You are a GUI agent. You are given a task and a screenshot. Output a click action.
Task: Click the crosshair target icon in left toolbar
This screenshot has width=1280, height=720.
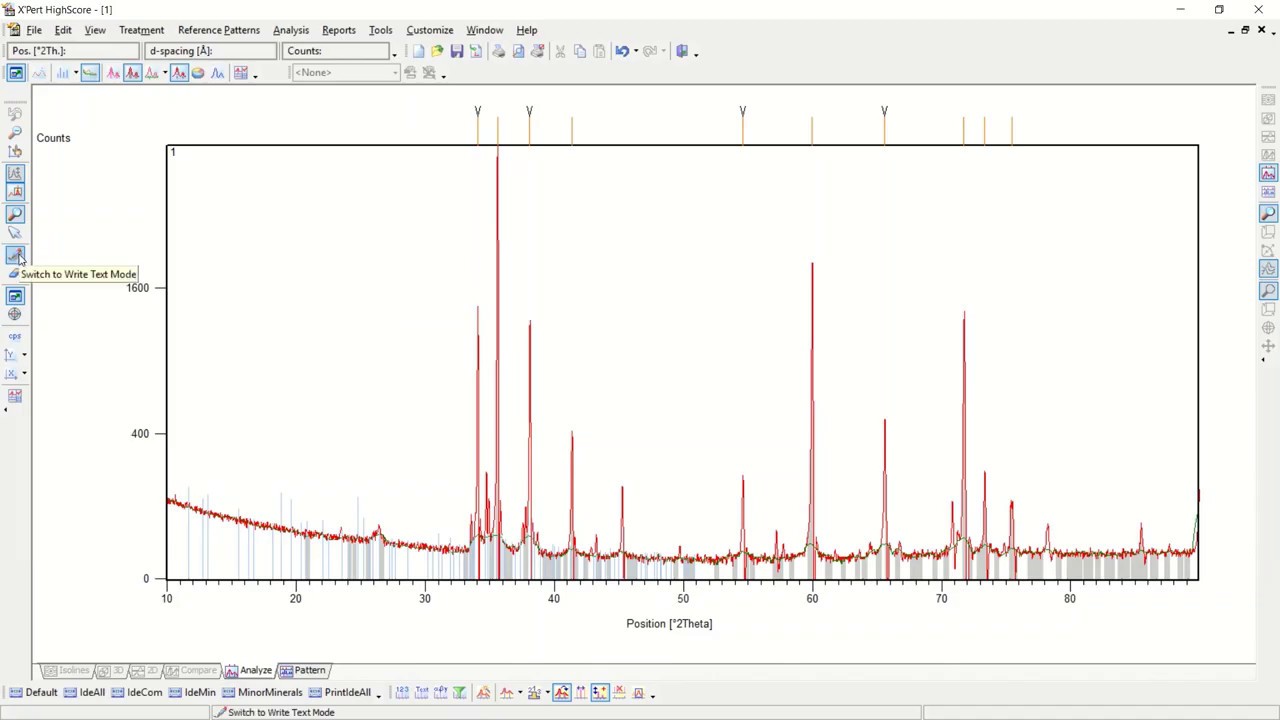click(x=15, y=314)
